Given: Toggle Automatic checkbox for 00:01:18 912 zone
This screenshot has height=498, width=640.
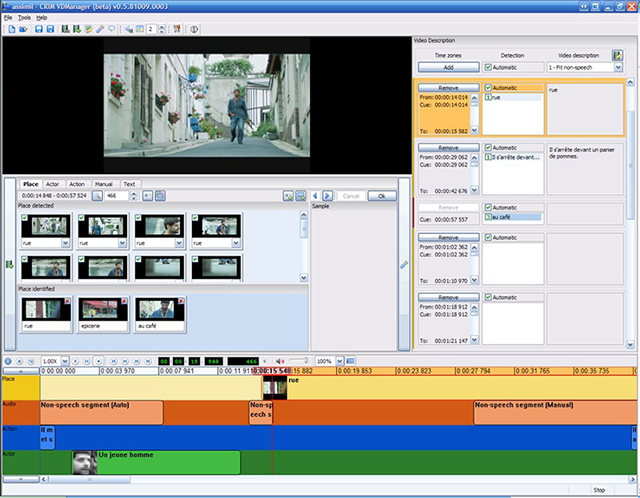Looking at the screenshot, I should (x=488, y=297).
